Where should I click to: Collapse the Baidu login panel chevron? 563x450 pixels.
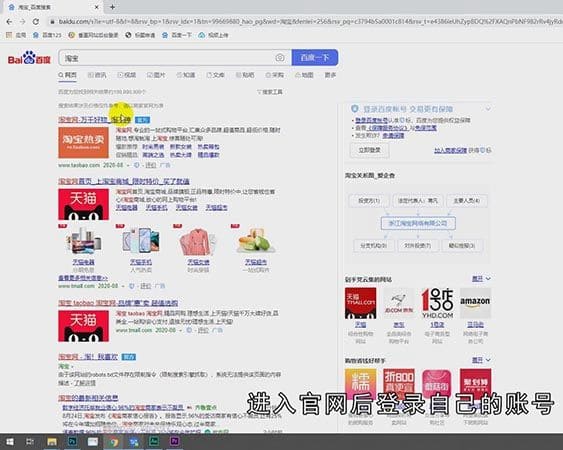point(488,108)
